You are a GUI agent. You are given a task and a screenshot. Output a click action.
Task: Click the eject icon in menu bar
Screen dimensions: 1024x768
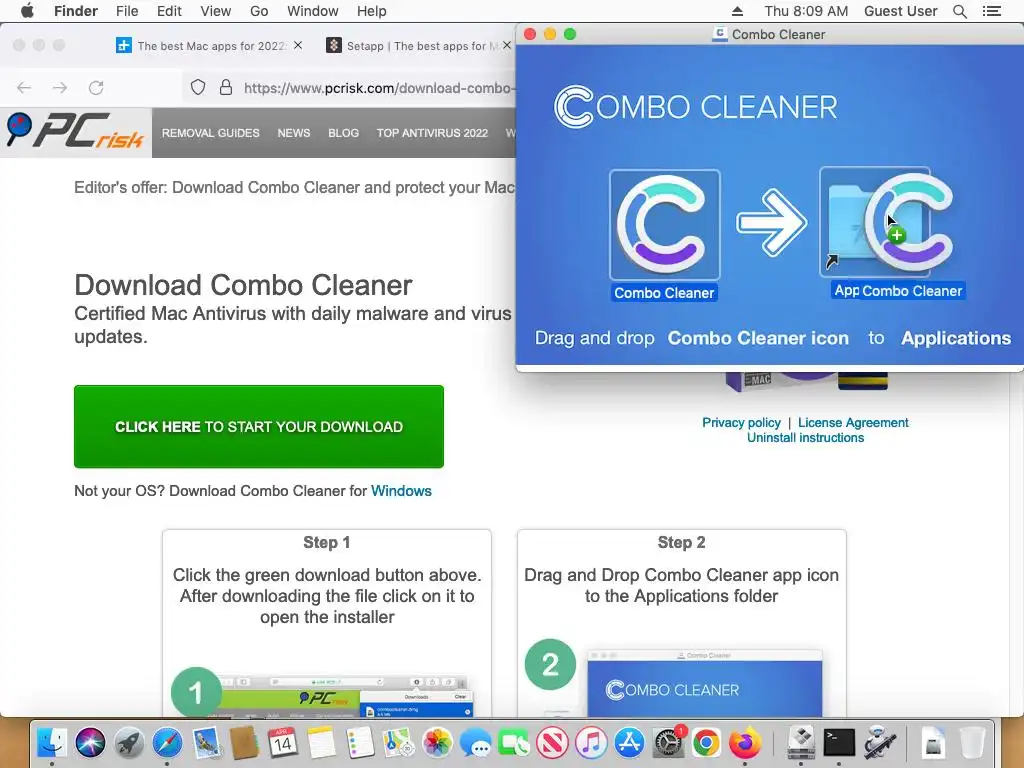[737, 11]
